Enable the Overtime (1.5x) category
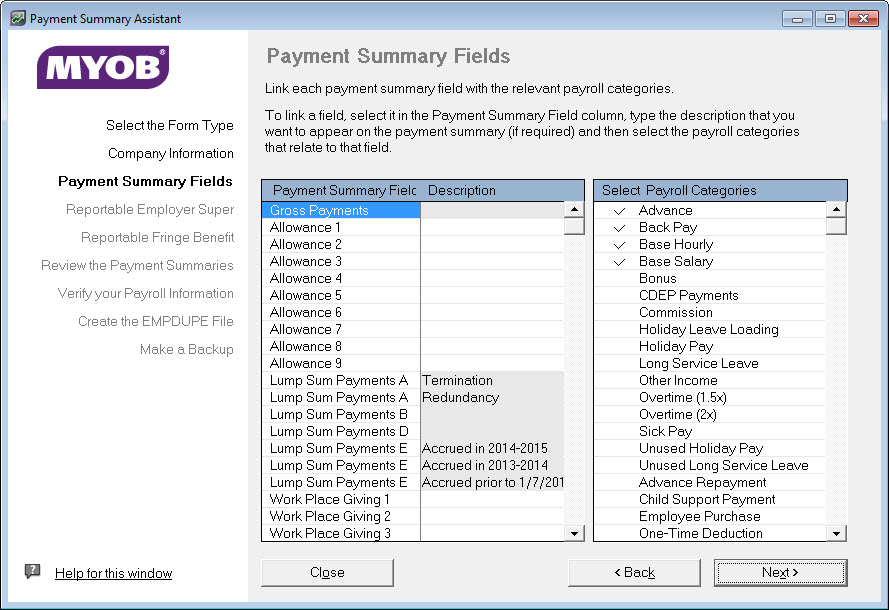 [x=621, y=397]
